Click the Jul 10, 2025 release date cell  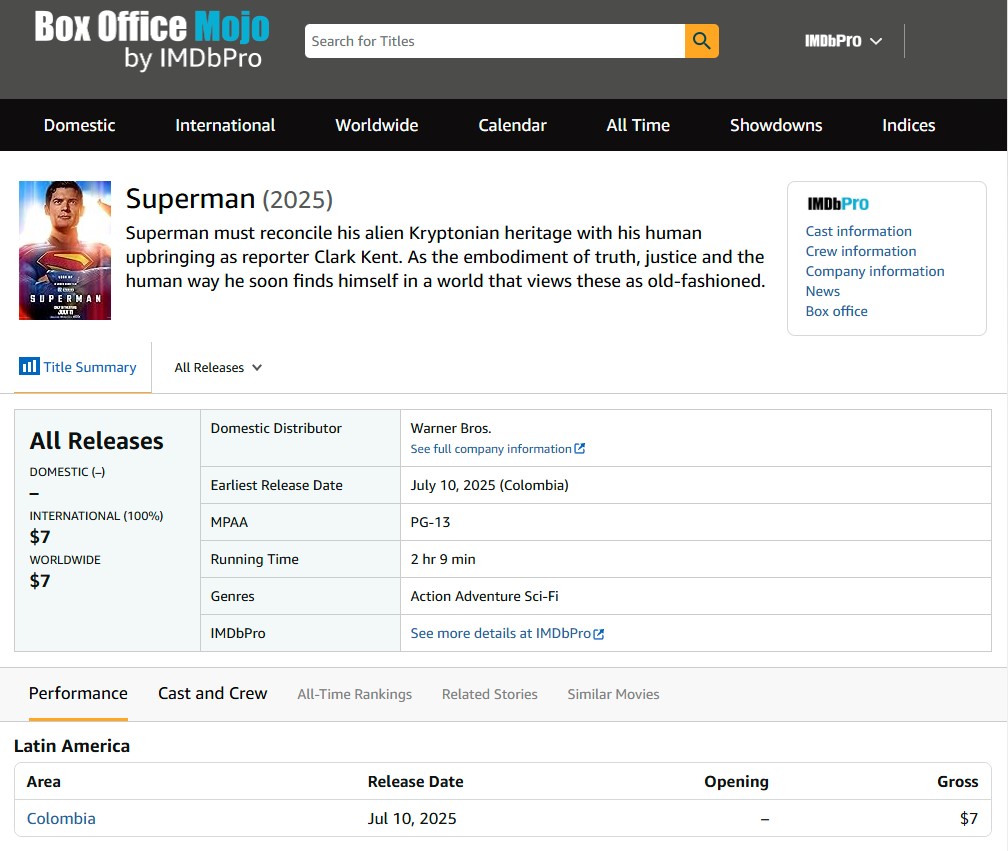tap(411, 819)
